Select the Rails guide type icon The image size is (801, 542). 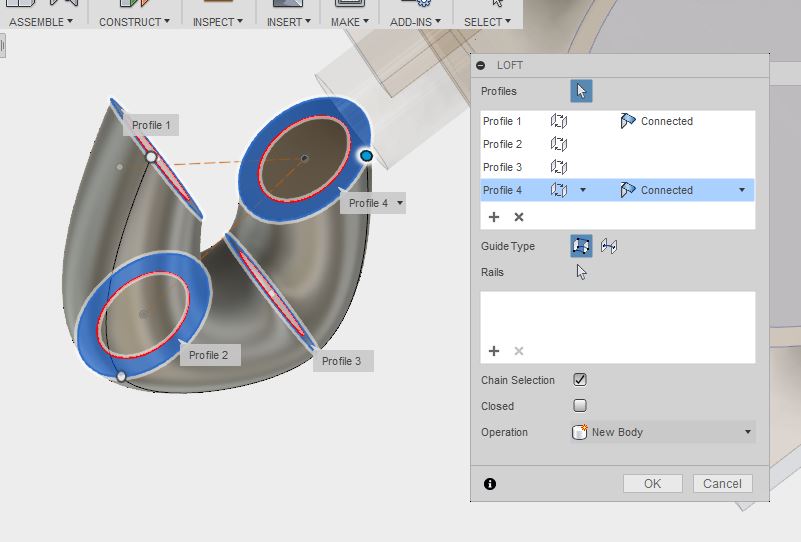click(581, 246)
